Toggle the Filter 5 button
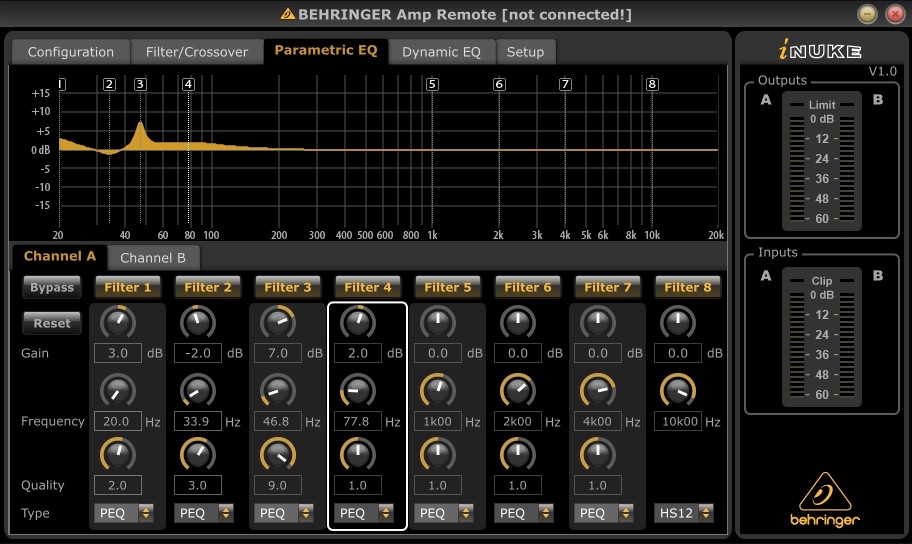 [448, 287]
